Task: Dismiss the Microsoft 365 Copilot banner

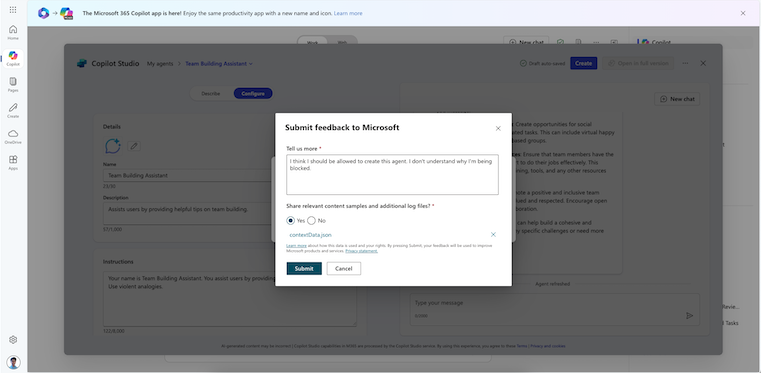Action: (743, 13)
